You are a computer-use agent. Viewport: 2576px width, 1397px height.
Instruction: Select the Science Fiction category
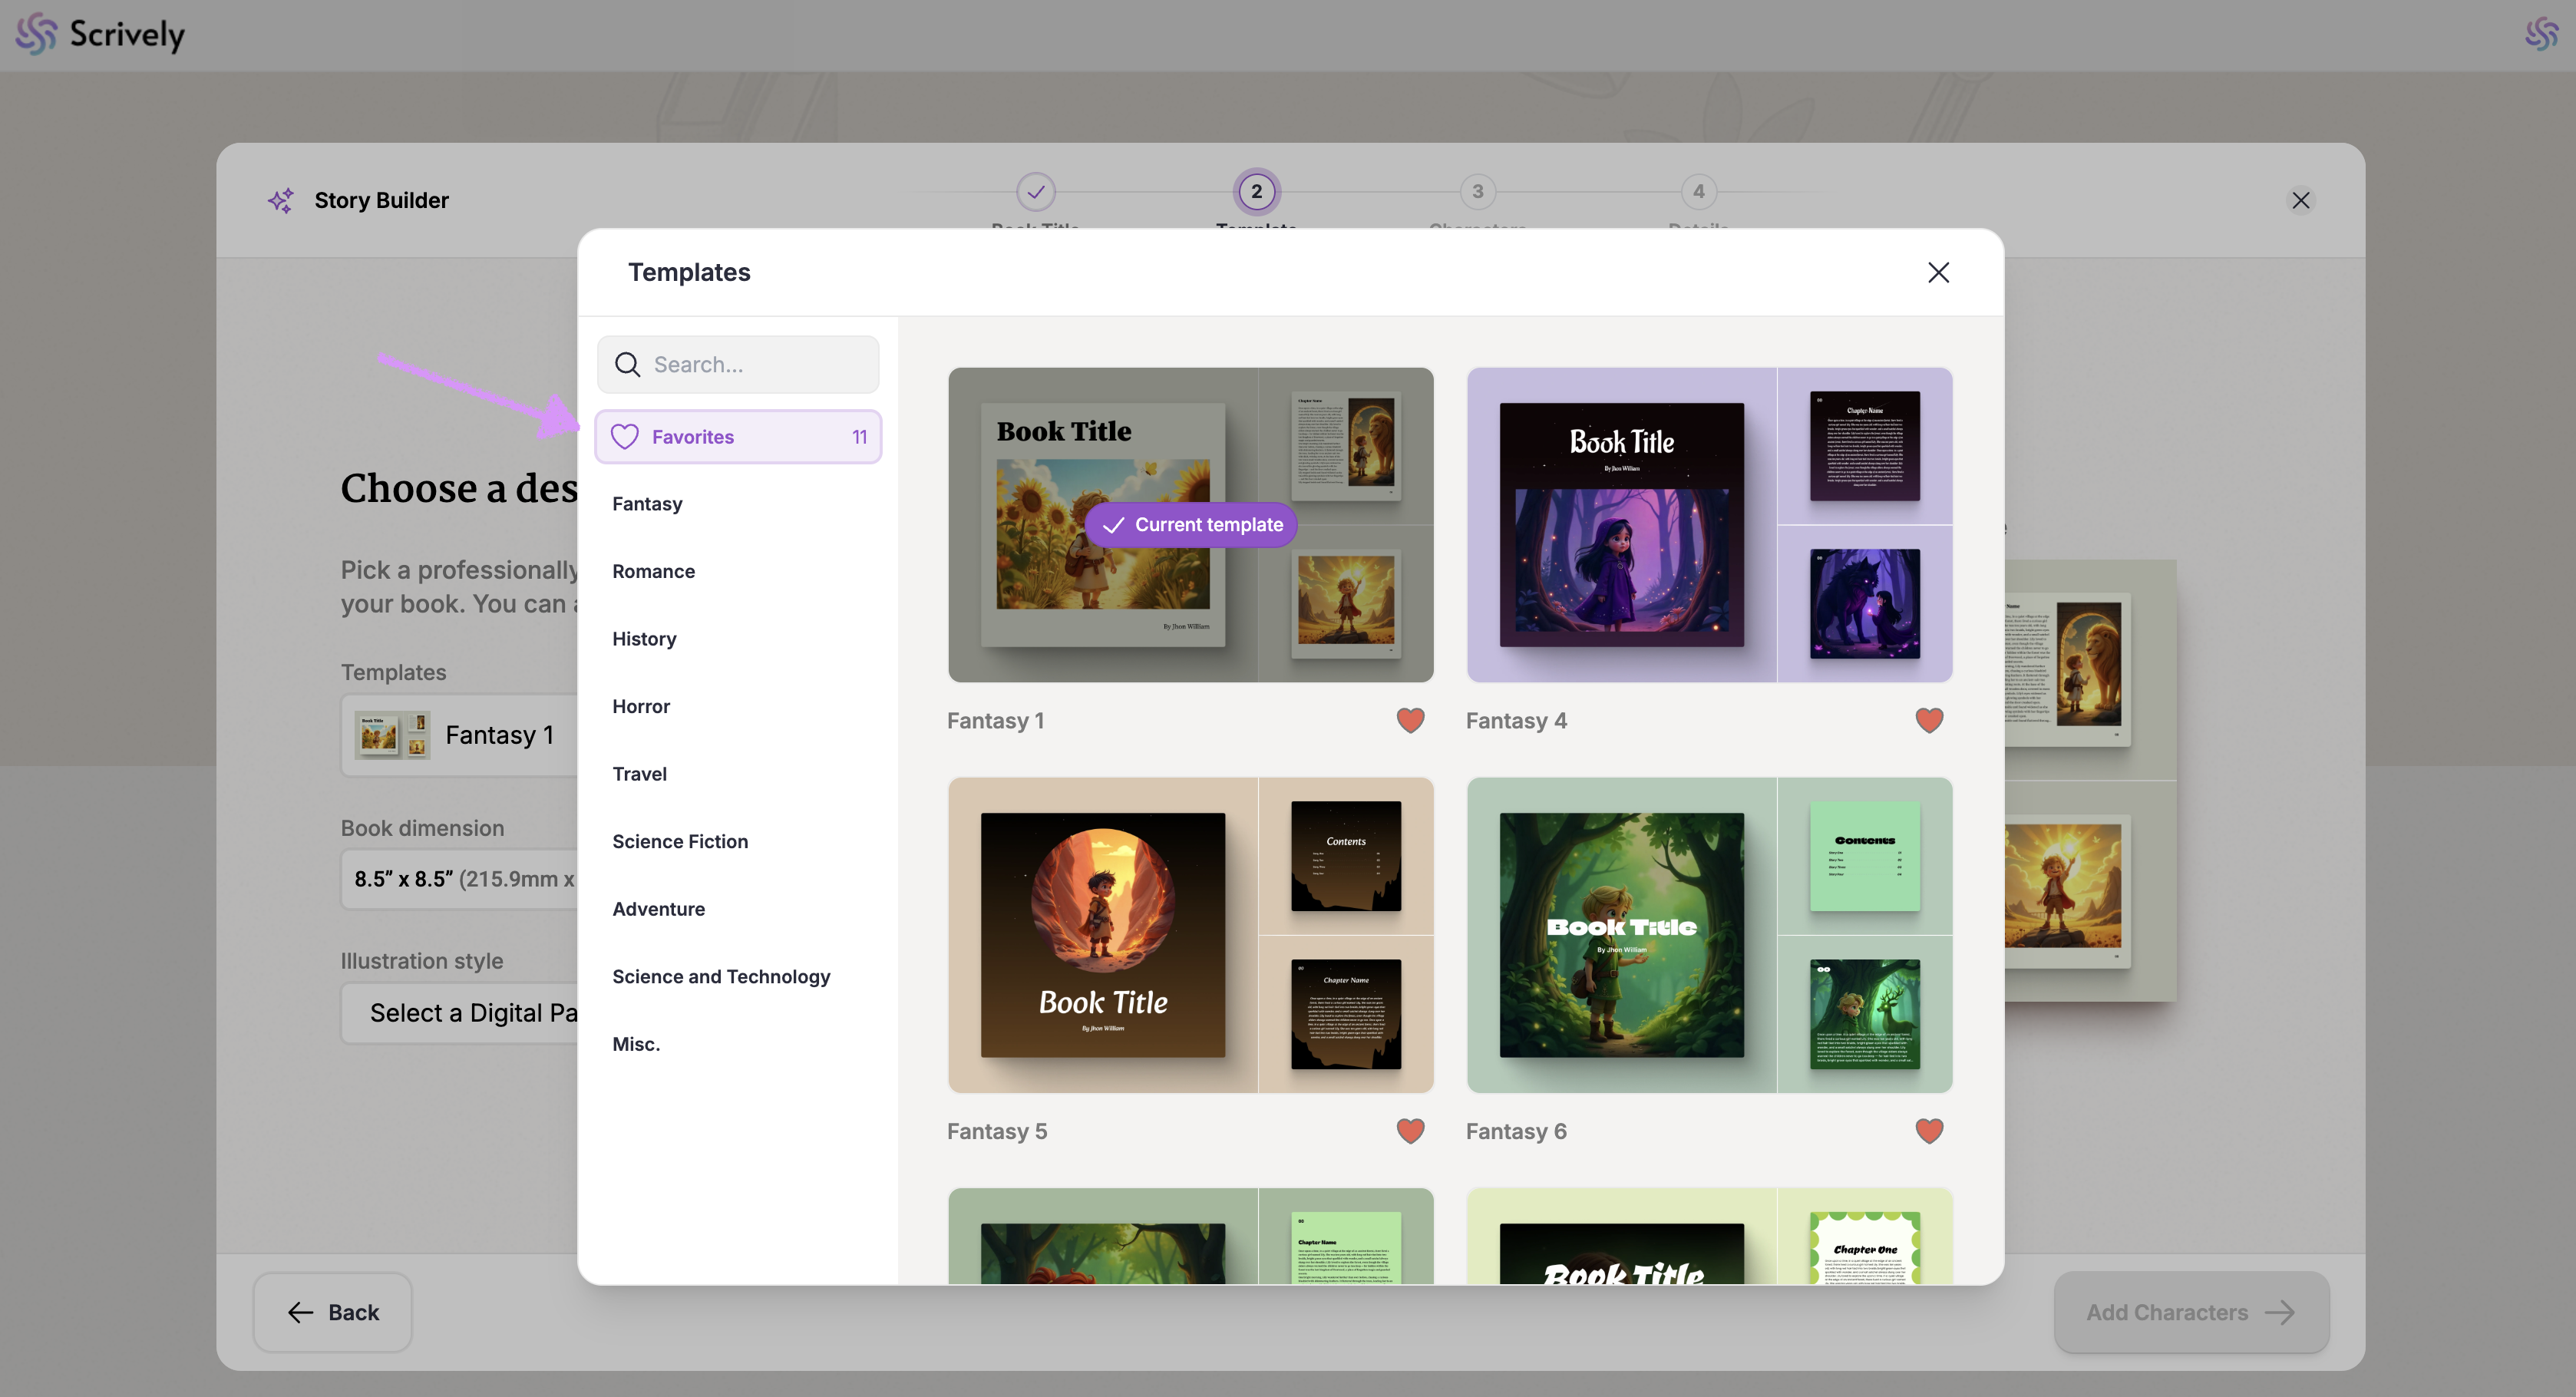point(680,841)
